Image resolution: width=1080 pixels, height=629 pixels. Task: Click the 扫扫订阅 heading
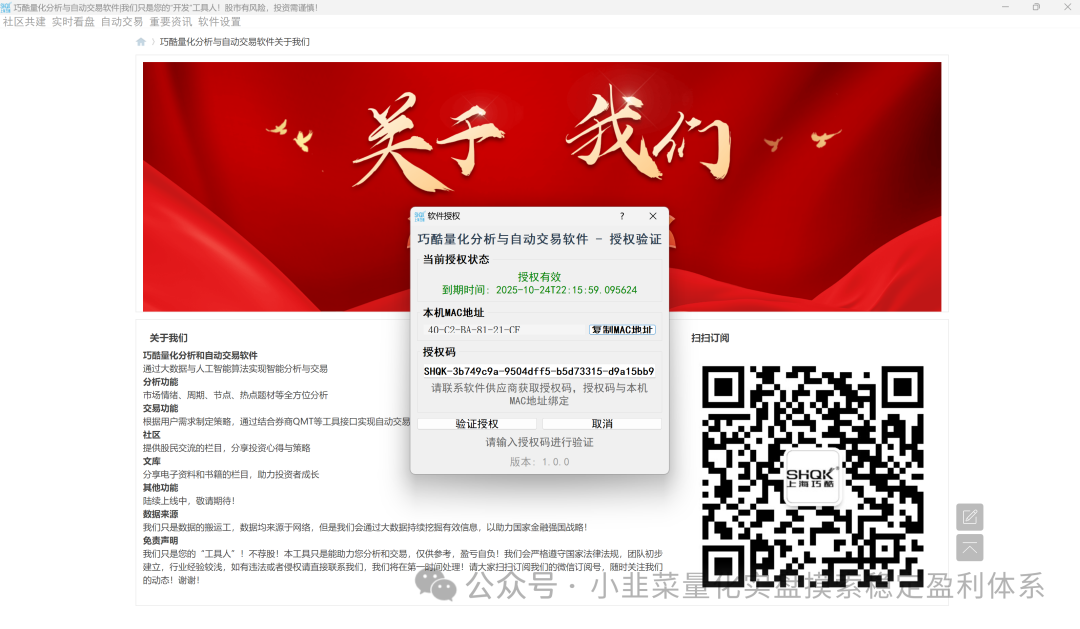[x=710, y=338]
